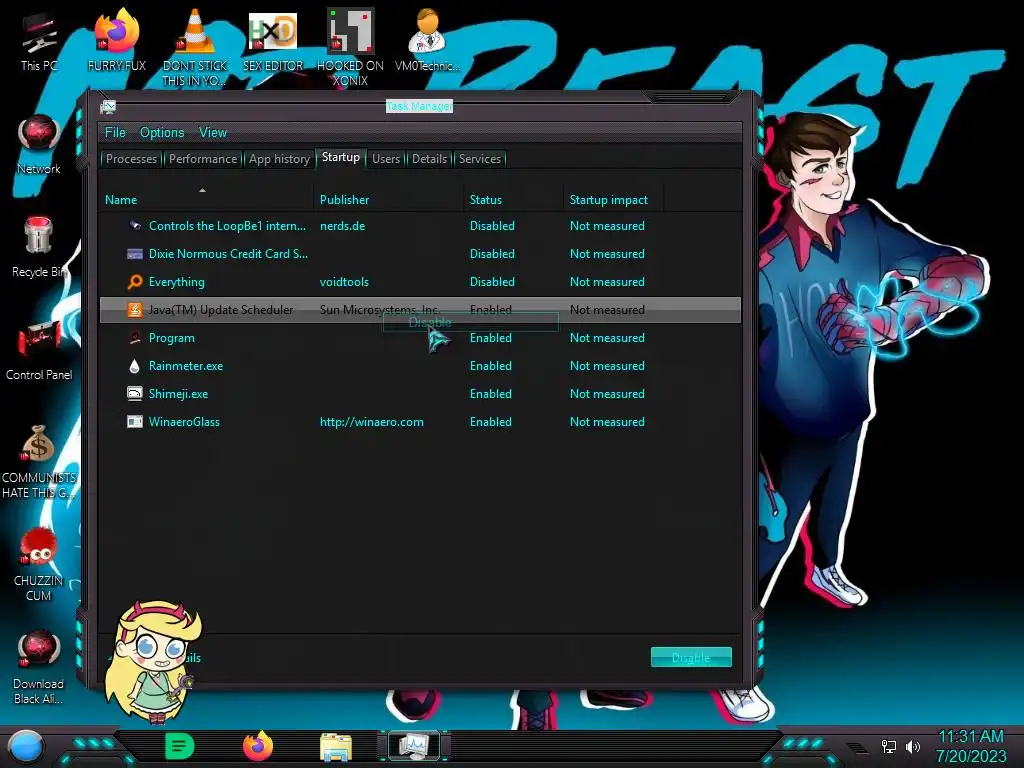
Task: Click the nerds.de publisher cell
Action: [342, 226]
